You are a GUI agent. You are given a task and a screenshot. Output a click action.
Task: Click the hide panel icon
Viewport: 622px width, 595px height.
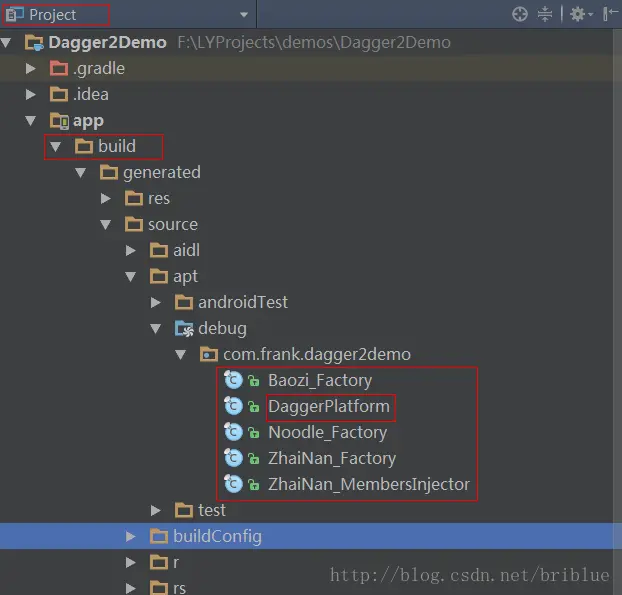[x=610, y=14]
